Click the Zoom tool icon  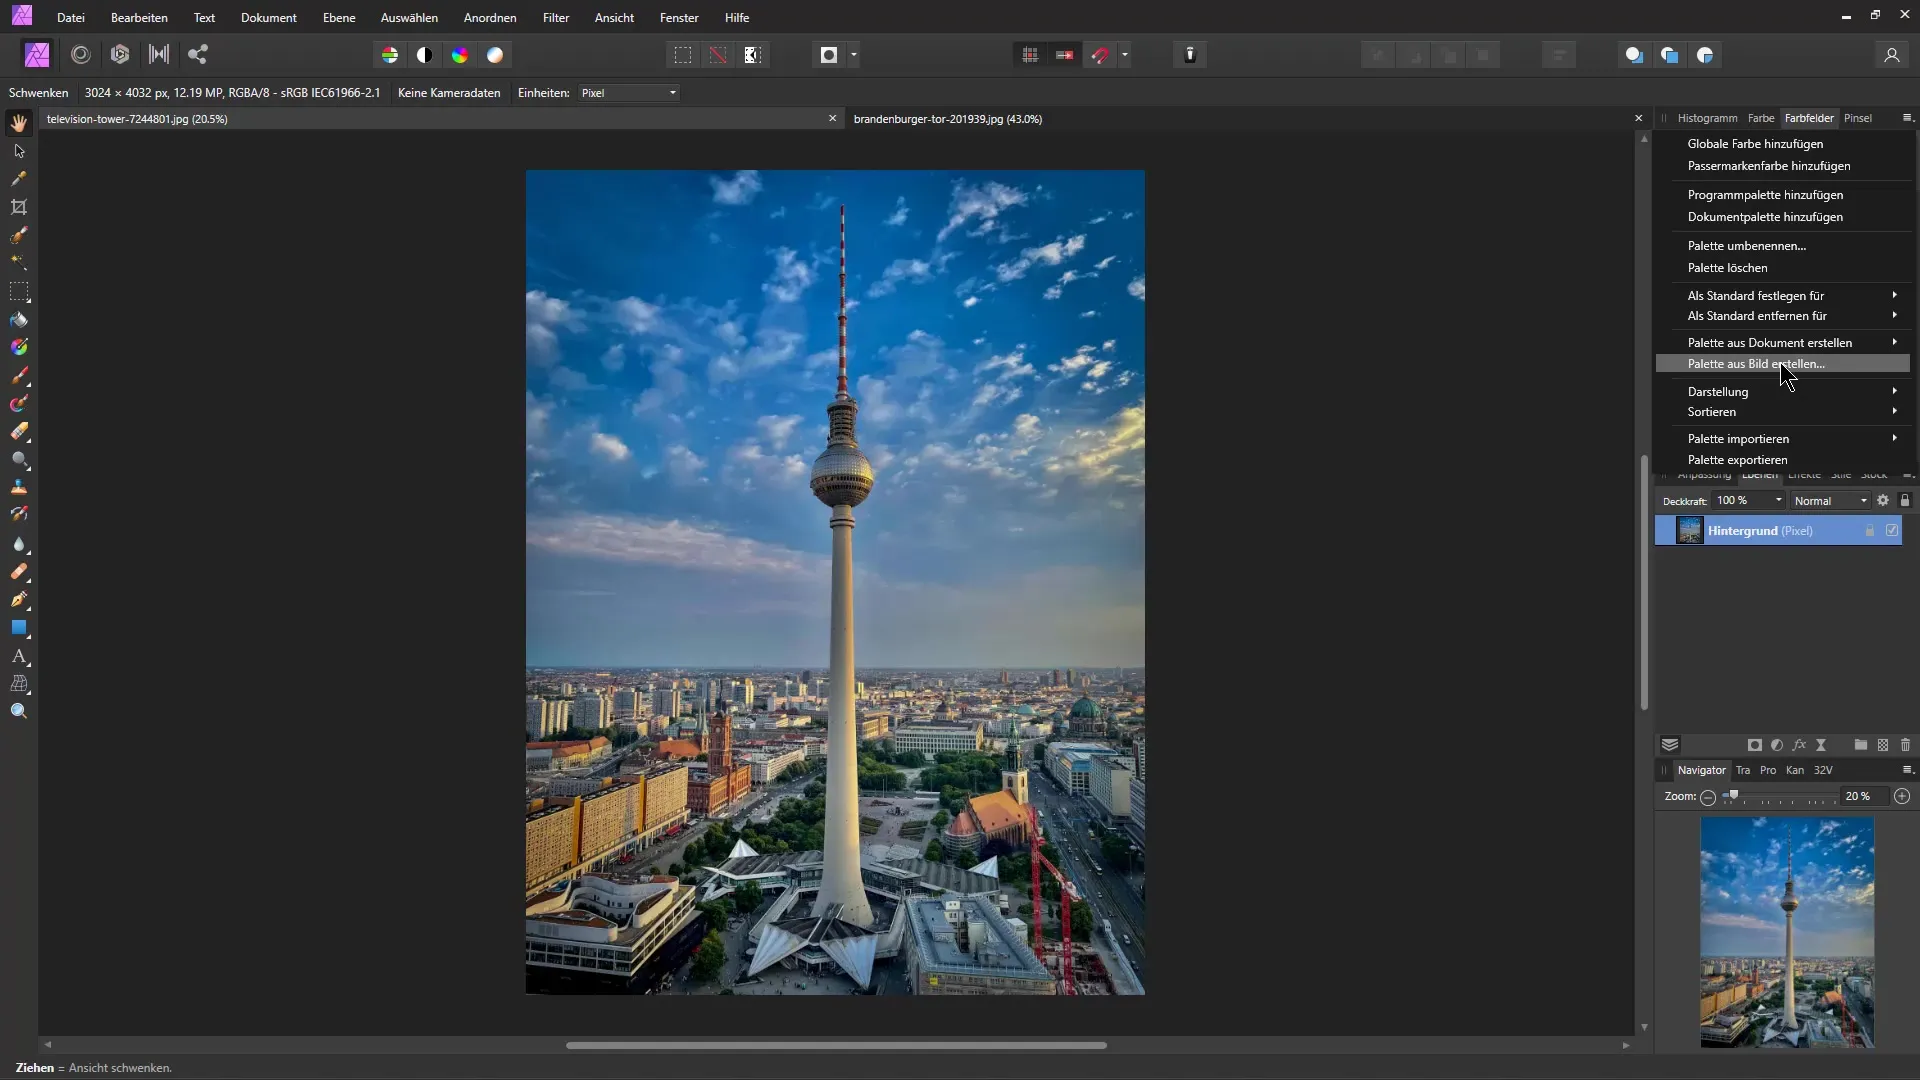[x=18, y=711]
